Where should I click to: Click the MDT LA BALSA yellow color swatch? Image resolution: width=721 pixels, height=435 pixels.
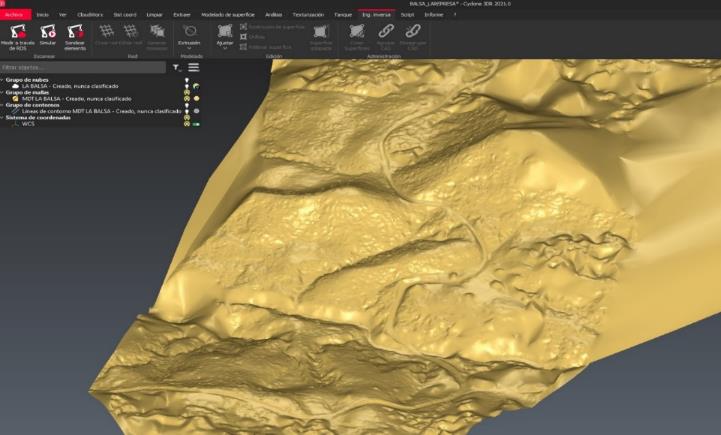coord(196,99)
